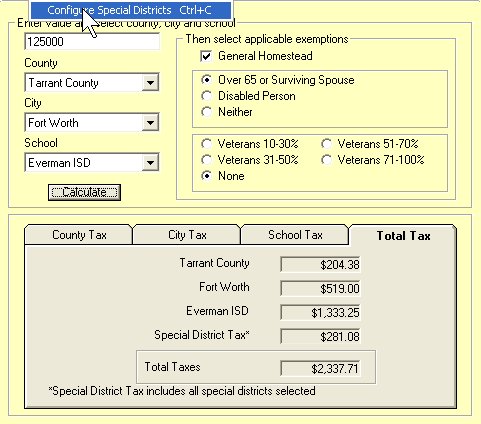Click the Calculate button
Screen dimensions: 481x424
[84, 192]
